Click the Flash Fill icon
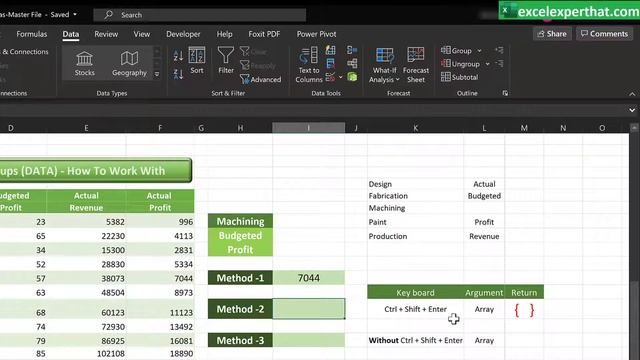The width and height of the screenshot is (640, 360). 331,50
